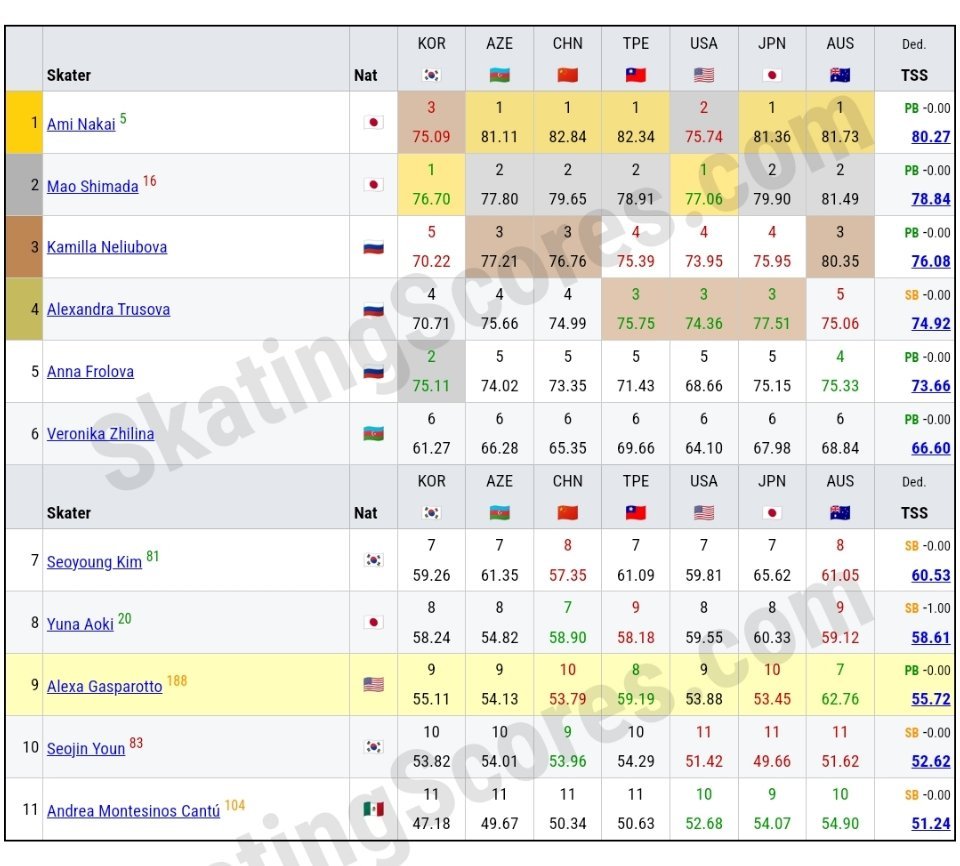Click Seoyoung Kim's total score 60.53

click(931, 576)
